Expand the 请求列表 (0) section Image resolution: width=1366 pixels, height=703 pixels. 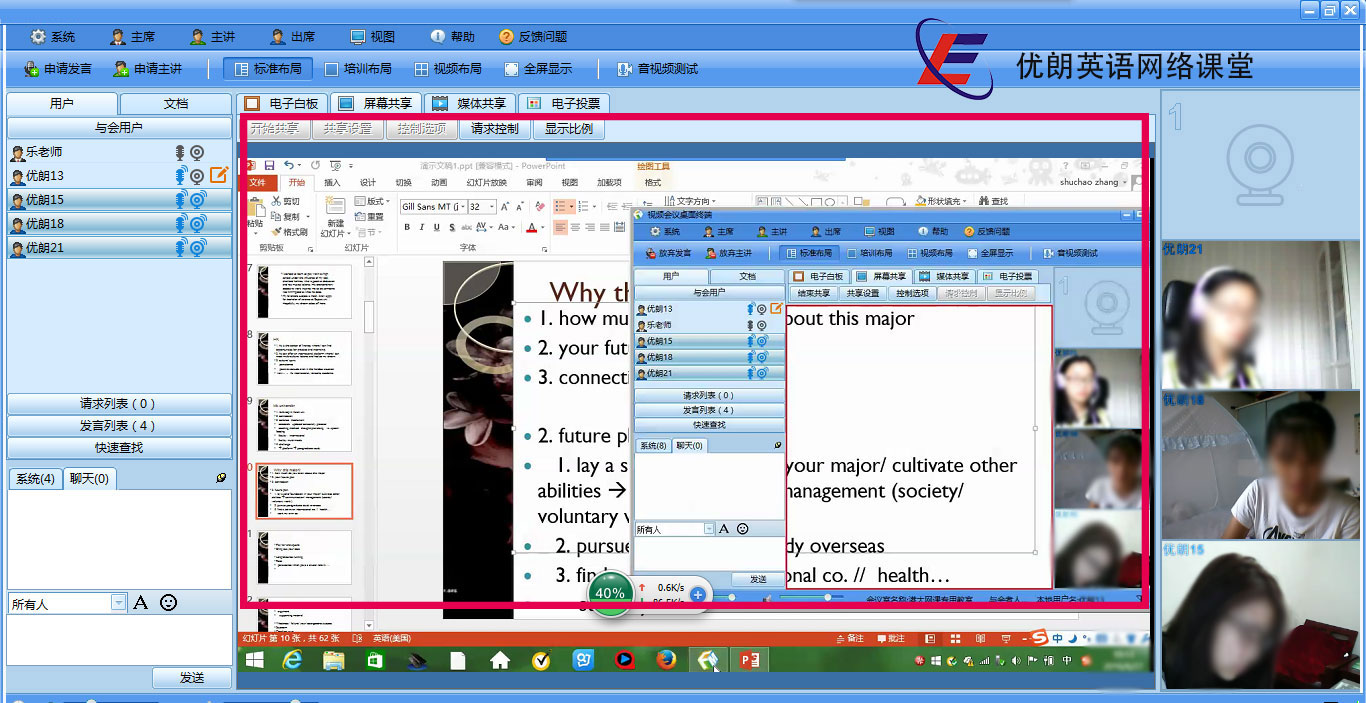pyautogui.click(x=119, y=404)
